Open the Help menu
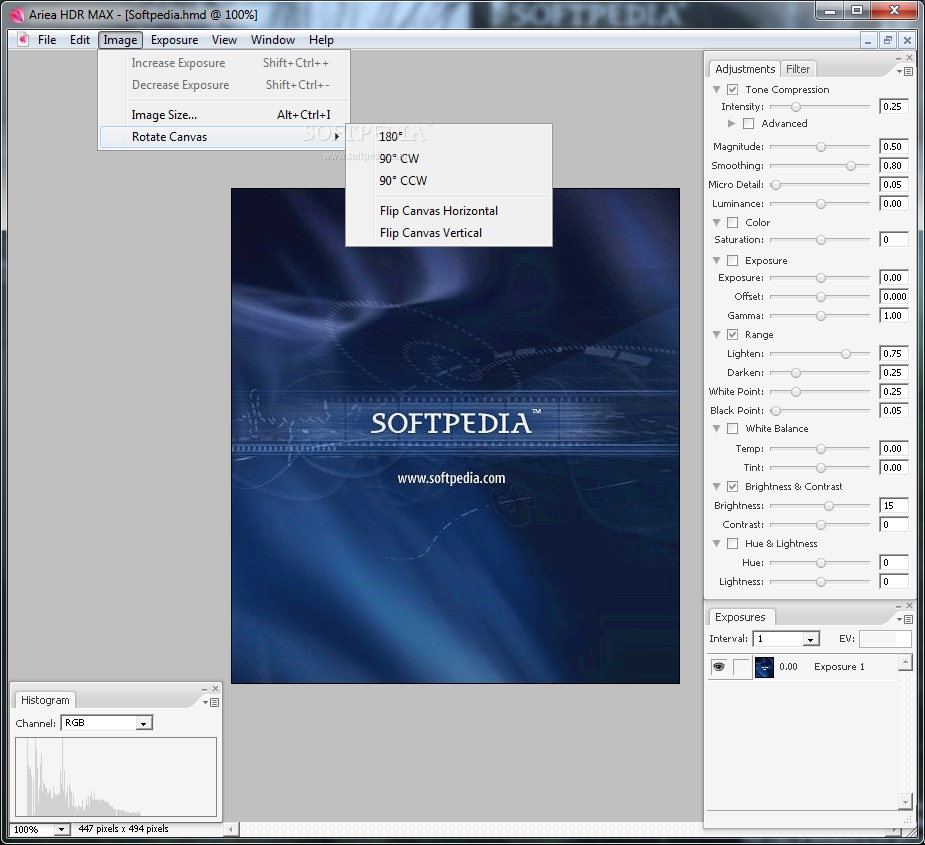The width and height of the screenshot is (925, 845). click(322, 40)
